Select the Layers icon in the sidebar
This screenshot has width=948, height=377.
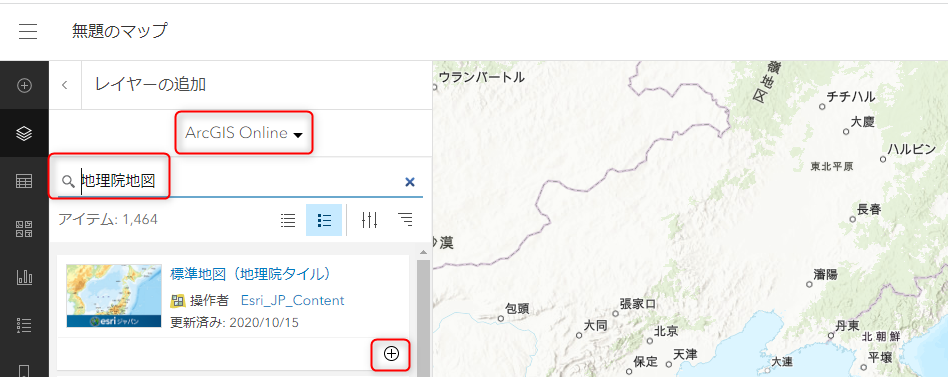tap(24, 134)
